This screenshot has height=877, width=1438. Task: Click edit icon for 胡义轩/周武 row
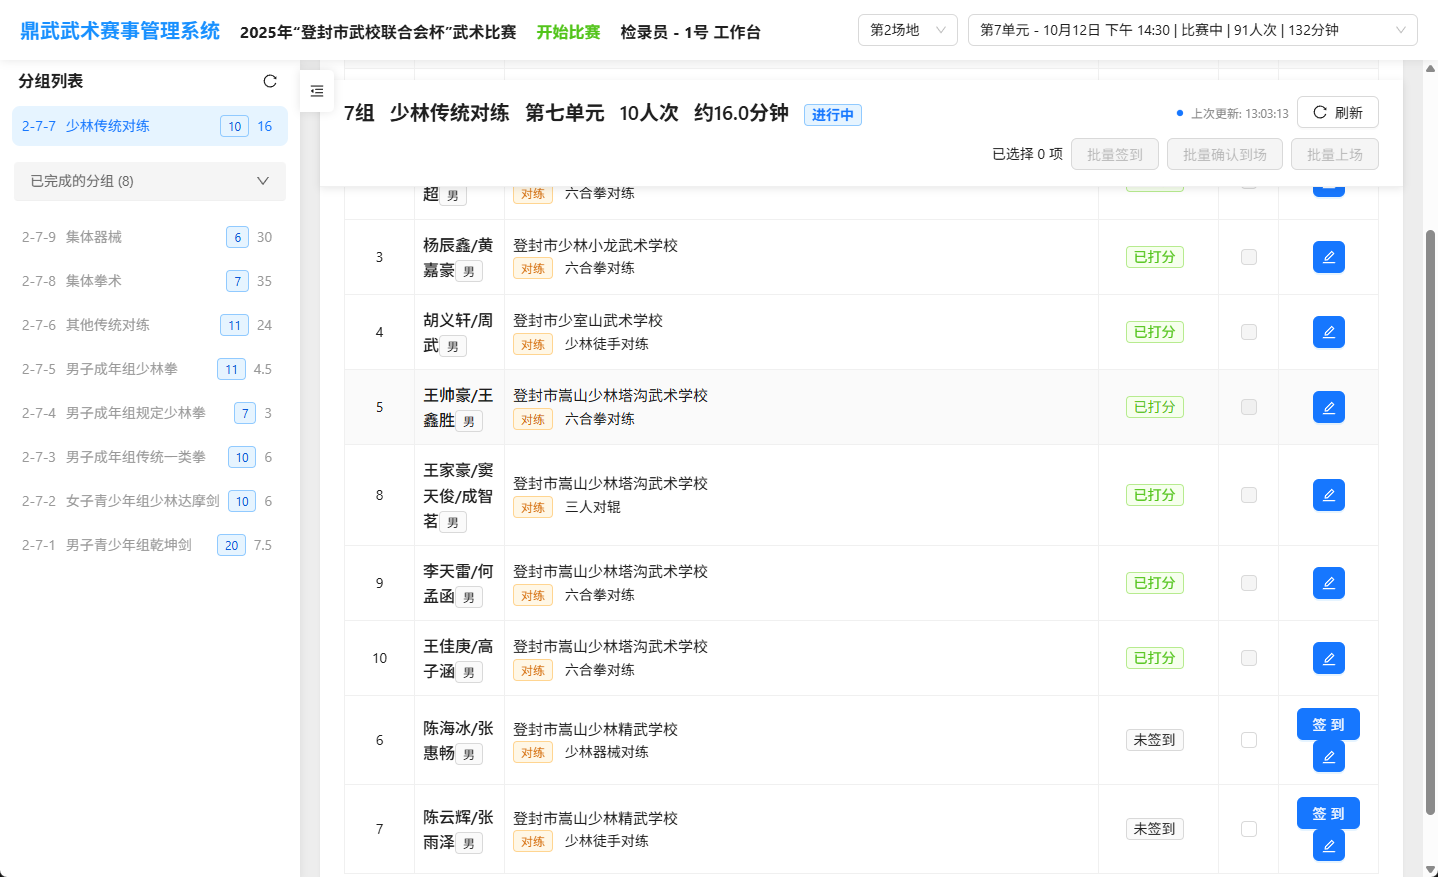[1328, 332]
